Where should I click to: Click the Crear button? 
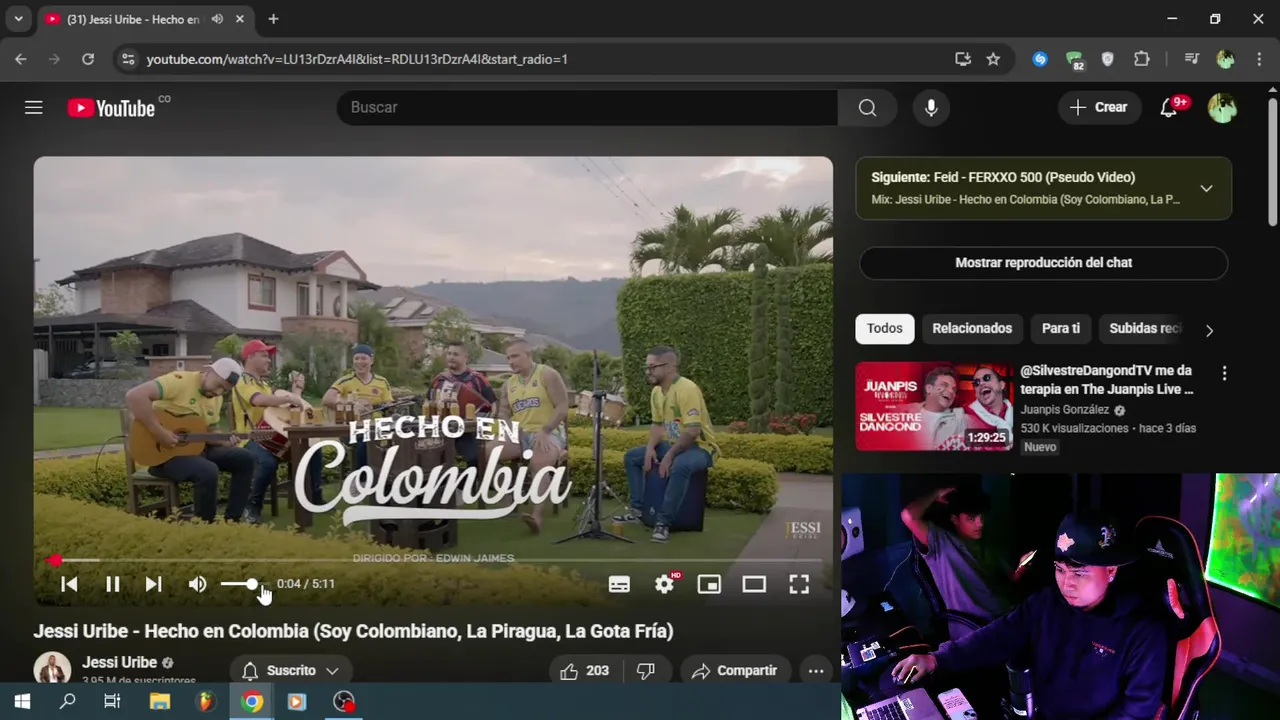coord(1100,107)
